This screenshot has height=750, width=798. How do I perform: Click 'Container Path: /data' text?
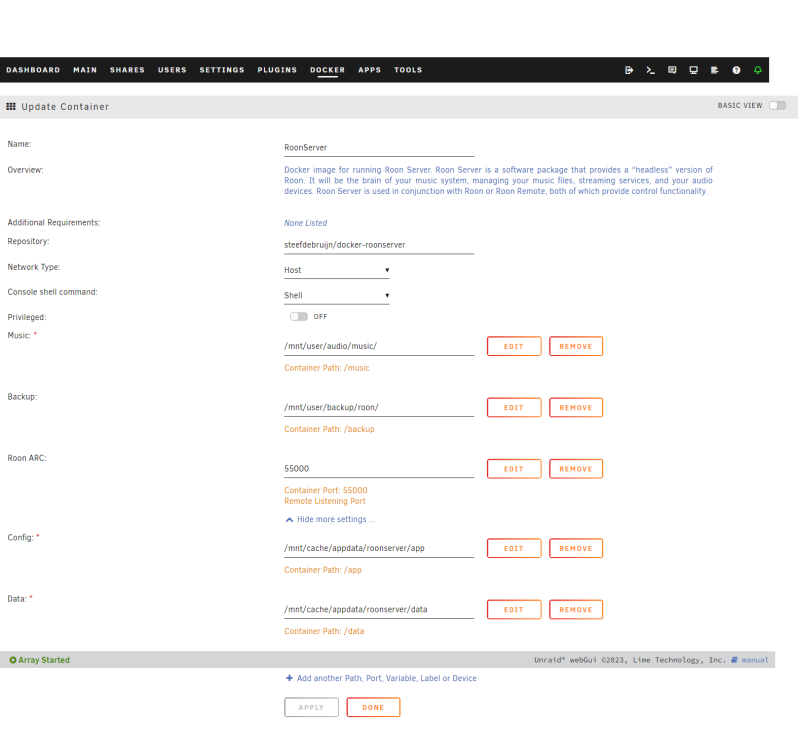pos(324,631)
